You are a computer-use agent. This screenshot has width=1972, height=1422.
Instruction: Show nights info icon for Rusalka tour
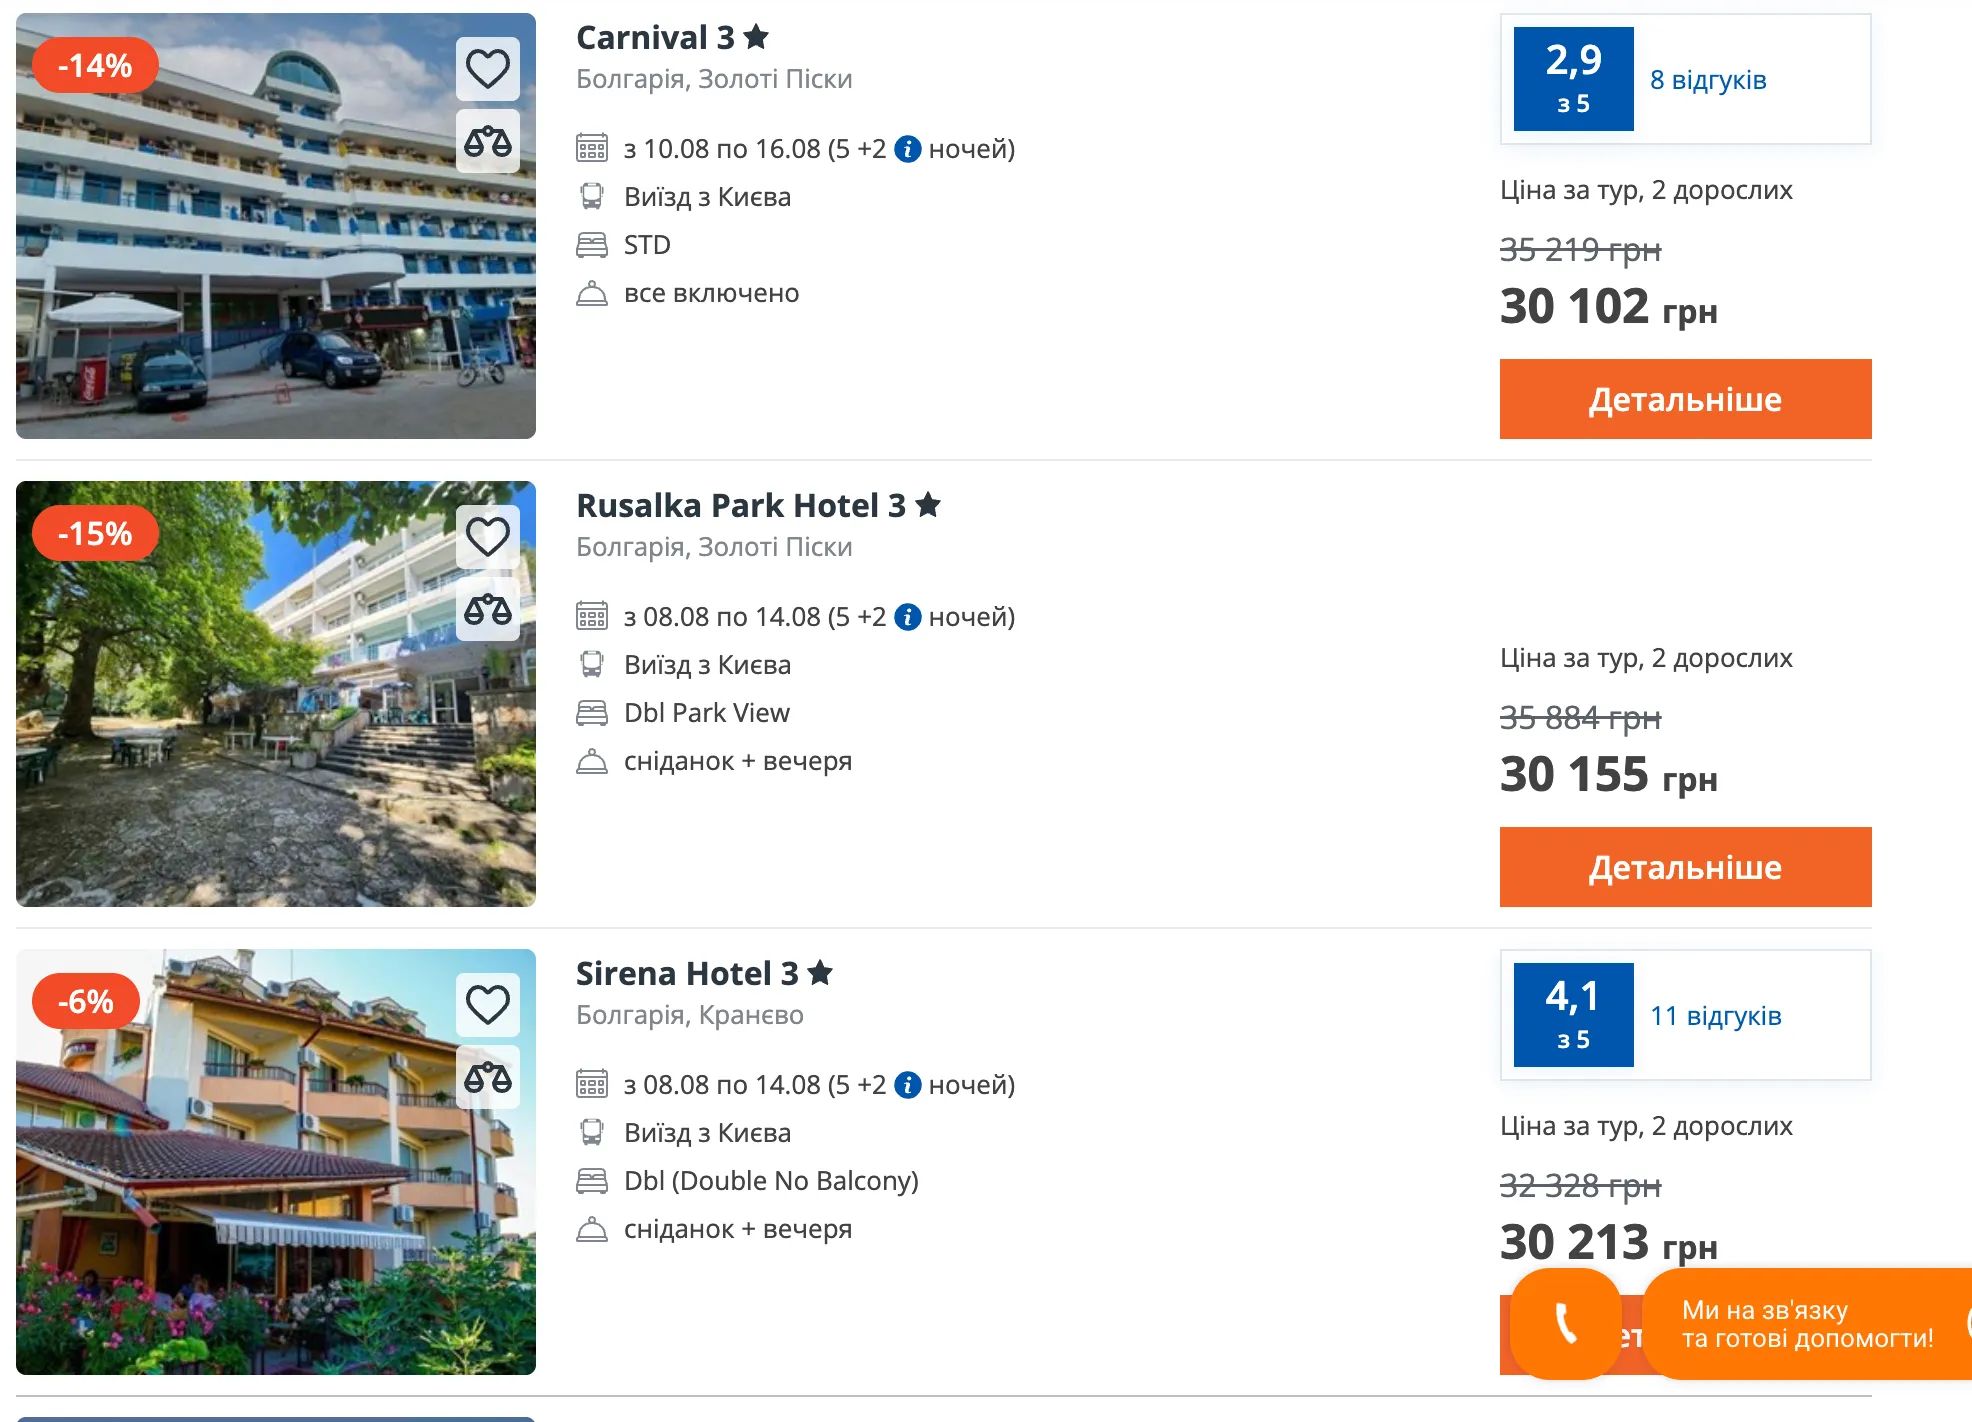pyautogui.click(x=907, y=617)
